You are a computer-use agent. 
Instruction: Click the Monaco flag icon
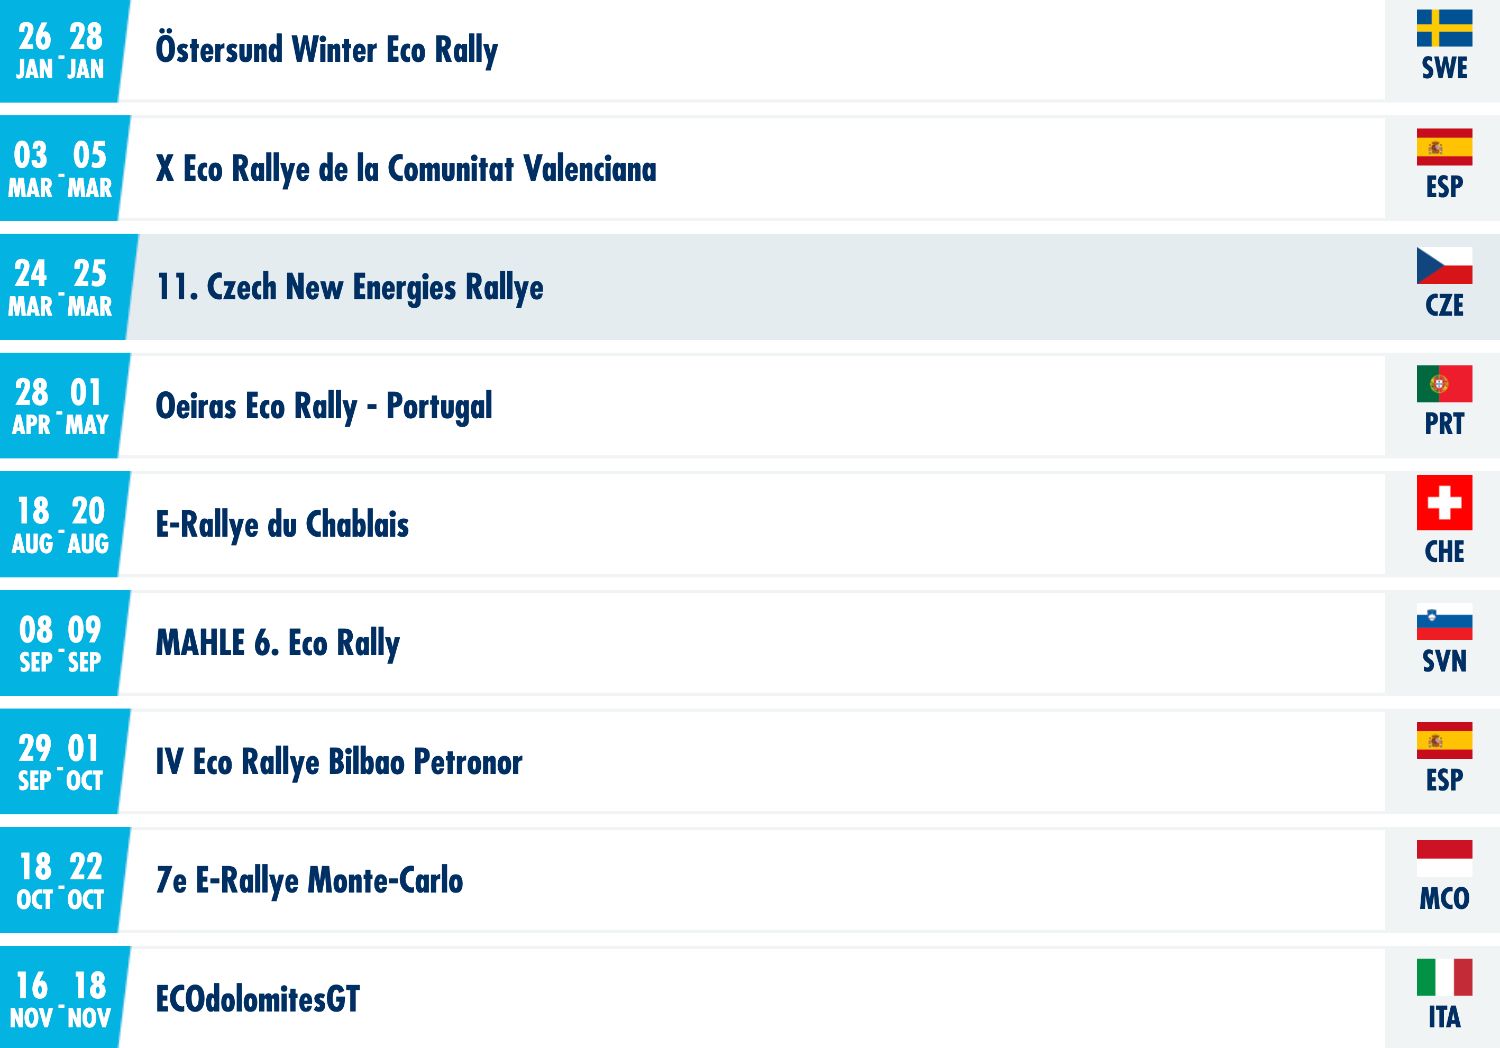tap(1444, 859)
